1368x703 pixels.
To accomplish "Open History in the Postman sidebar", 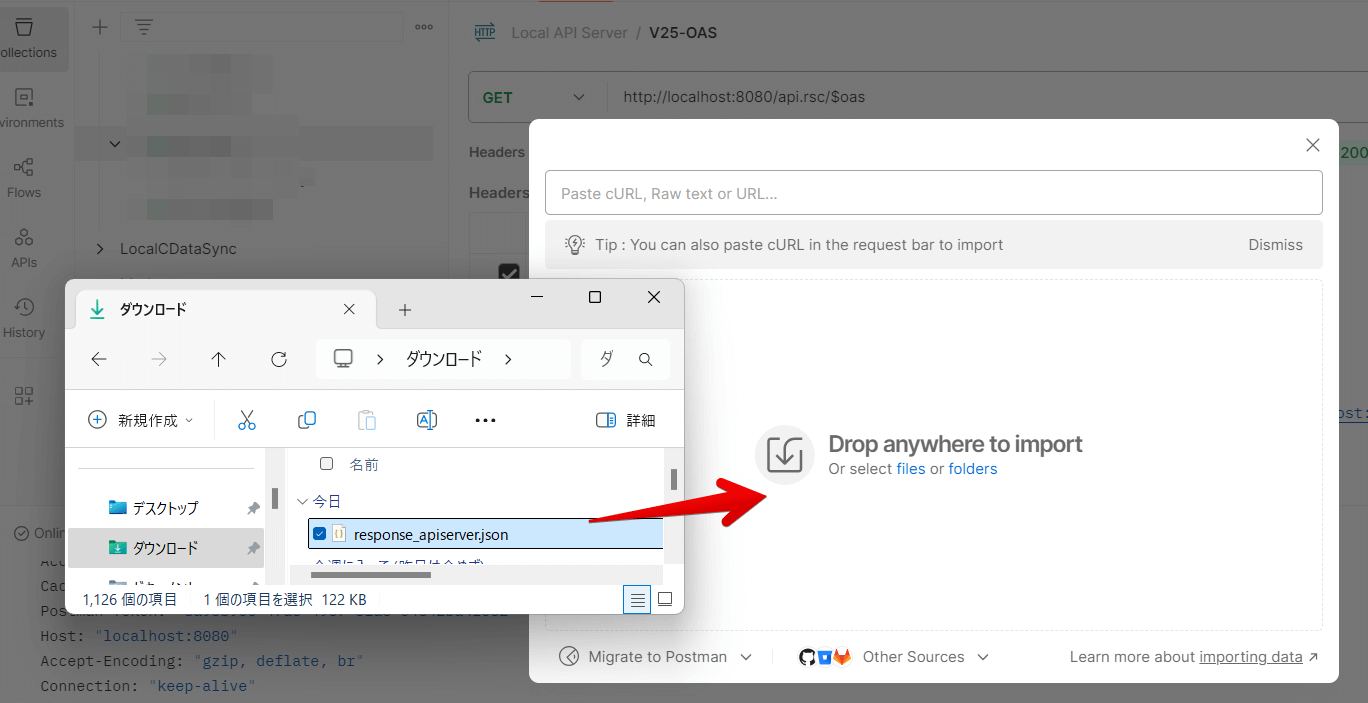I will tap(24, 318).
